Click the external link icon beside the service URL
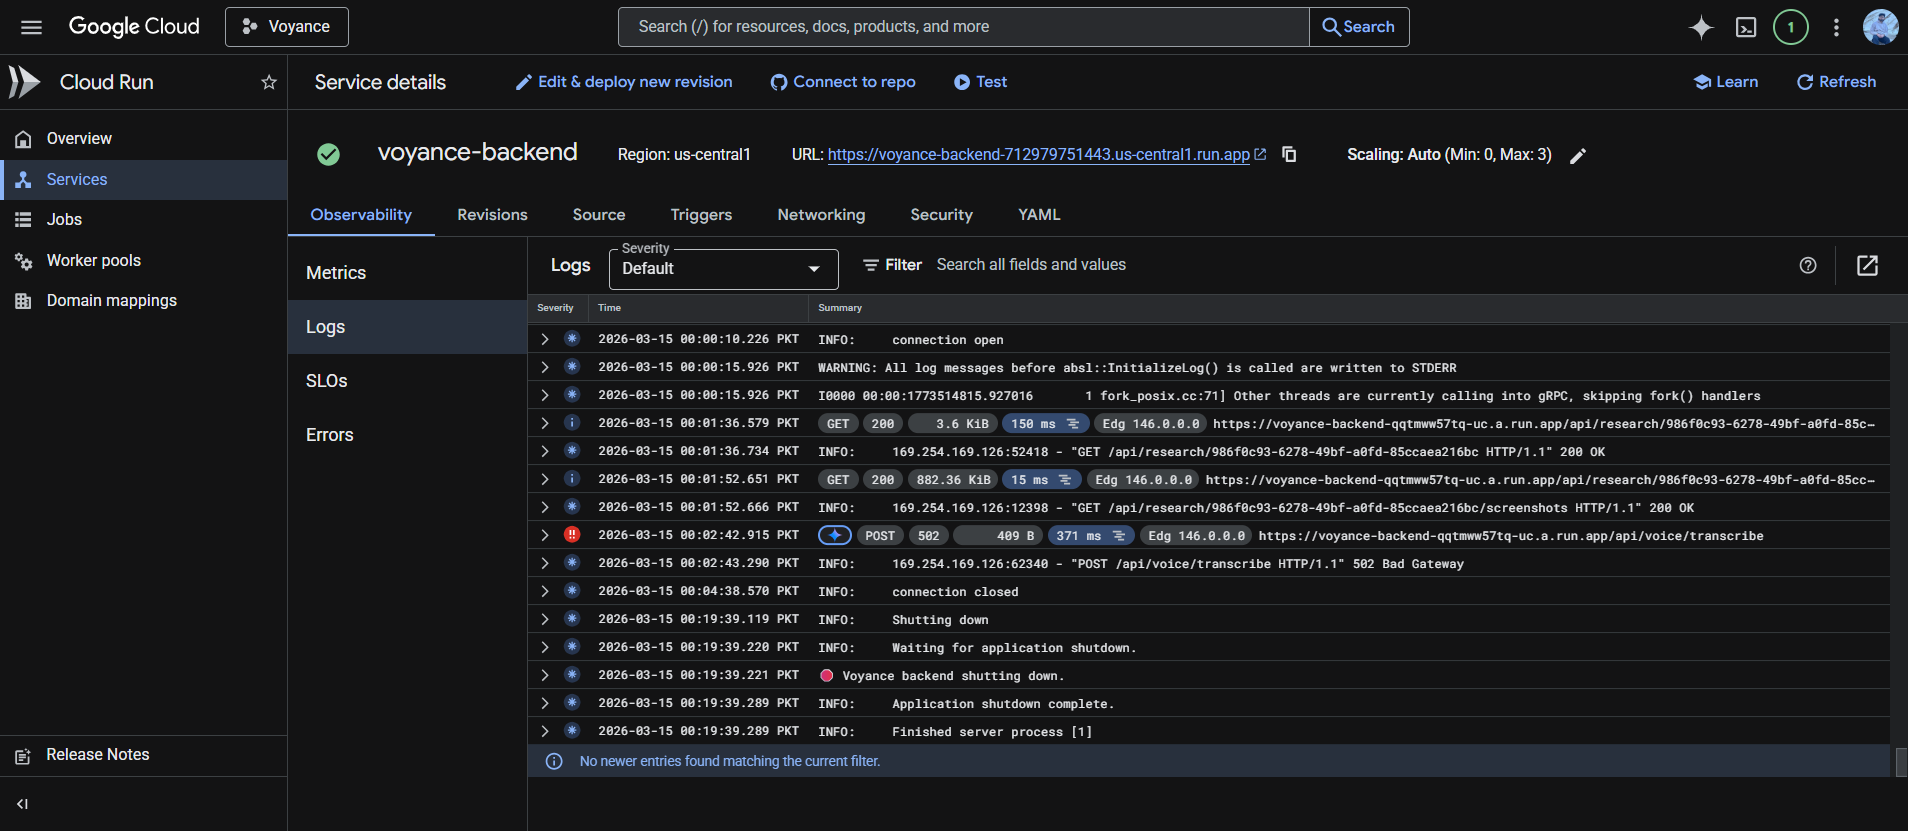This screenshot has height=831, width=1908. coord(1260,154)
